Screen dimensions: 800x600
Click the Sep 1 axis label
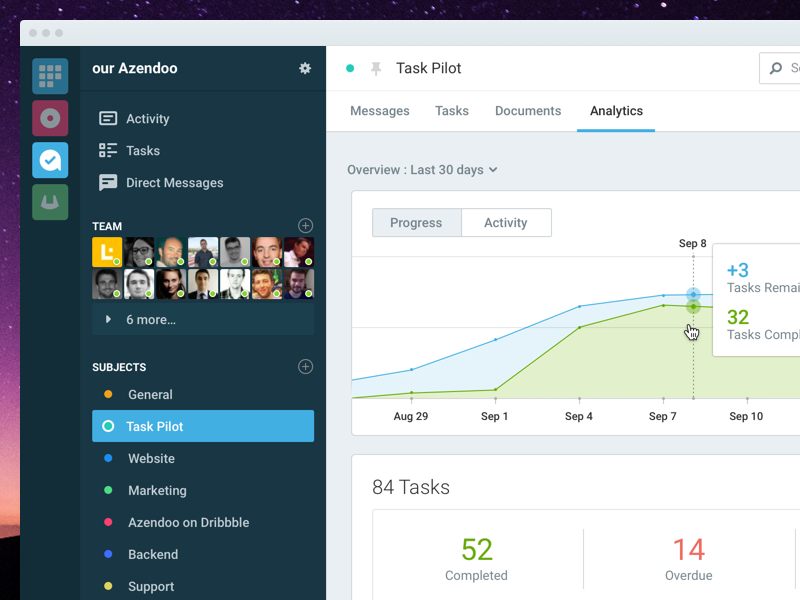(x=494, y=416)
